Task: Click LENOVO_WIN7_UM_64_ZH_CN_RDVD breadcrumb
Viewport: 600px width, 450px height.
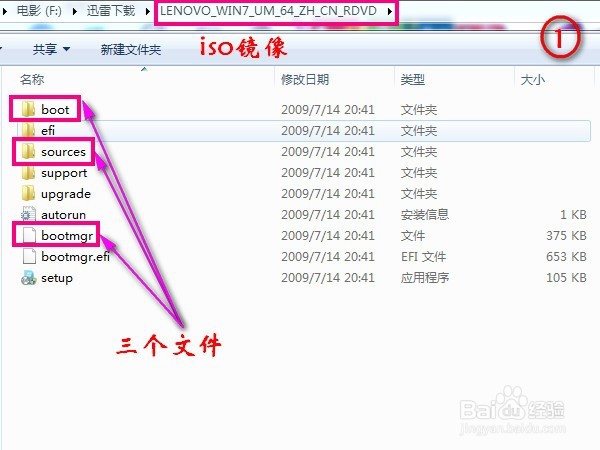Action: coord(269,11)
